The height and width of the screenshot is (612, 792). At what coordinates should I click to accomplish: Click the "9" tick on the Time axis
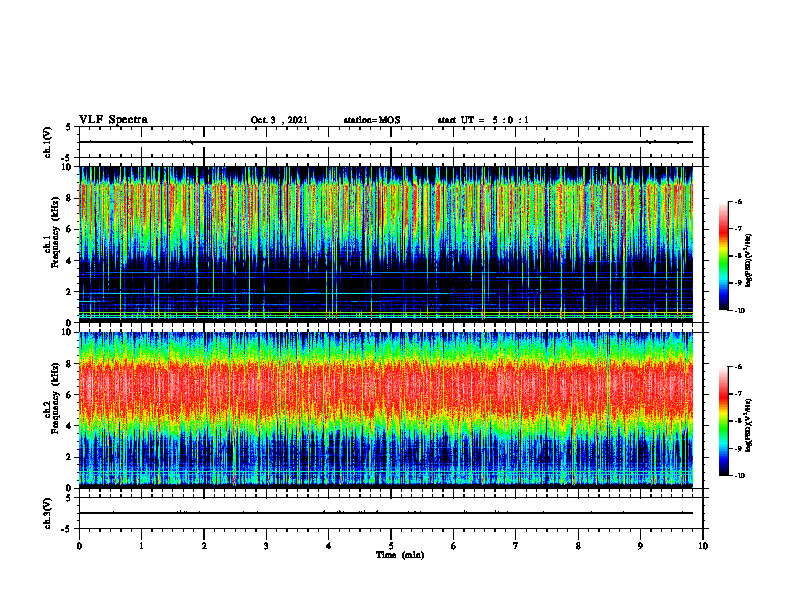tap(640, 546)
